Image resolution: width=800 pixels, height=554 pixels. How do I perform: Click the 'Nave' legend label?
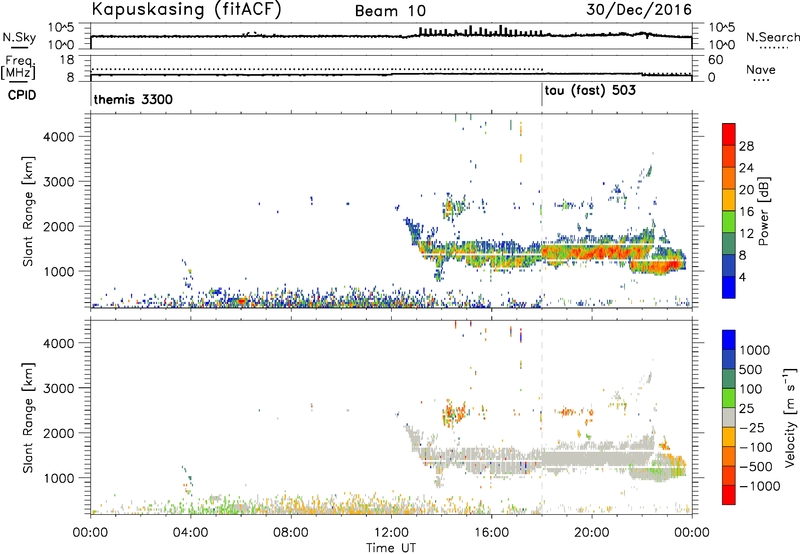click(x=761, y=69)
